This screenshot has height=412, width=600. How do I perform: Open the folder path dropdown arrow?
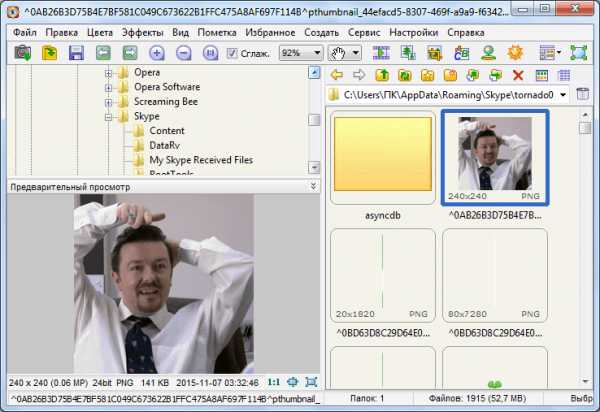tap(563, 94)
